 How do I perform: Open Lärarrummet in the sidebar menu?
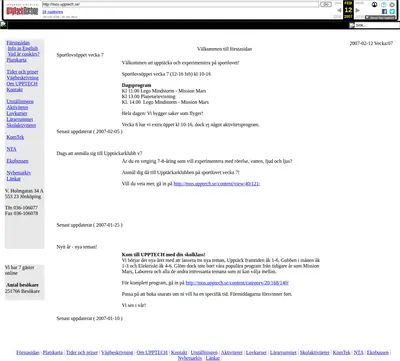pyautogui.click(x=20, y=119)
